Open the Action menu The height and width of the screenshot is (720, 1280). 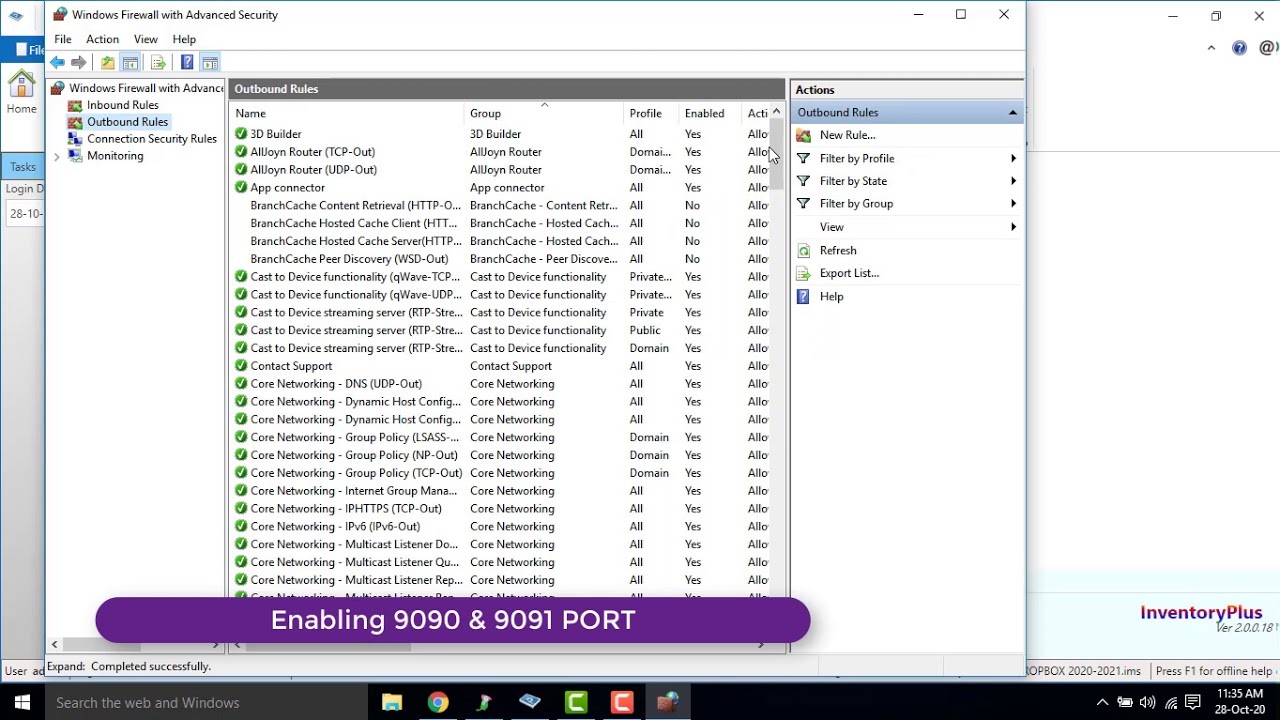(x=102, y=39)
